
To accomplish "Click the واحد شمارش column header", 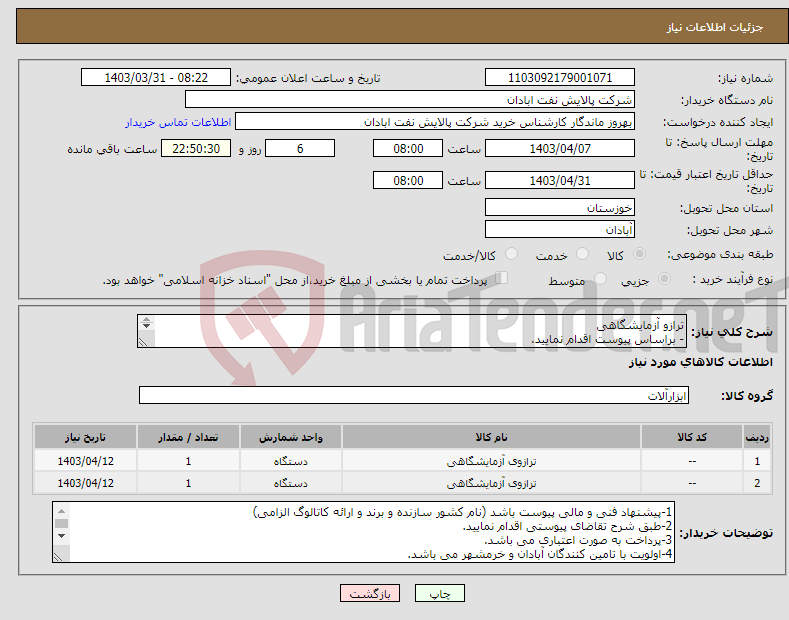I will 291,437.
